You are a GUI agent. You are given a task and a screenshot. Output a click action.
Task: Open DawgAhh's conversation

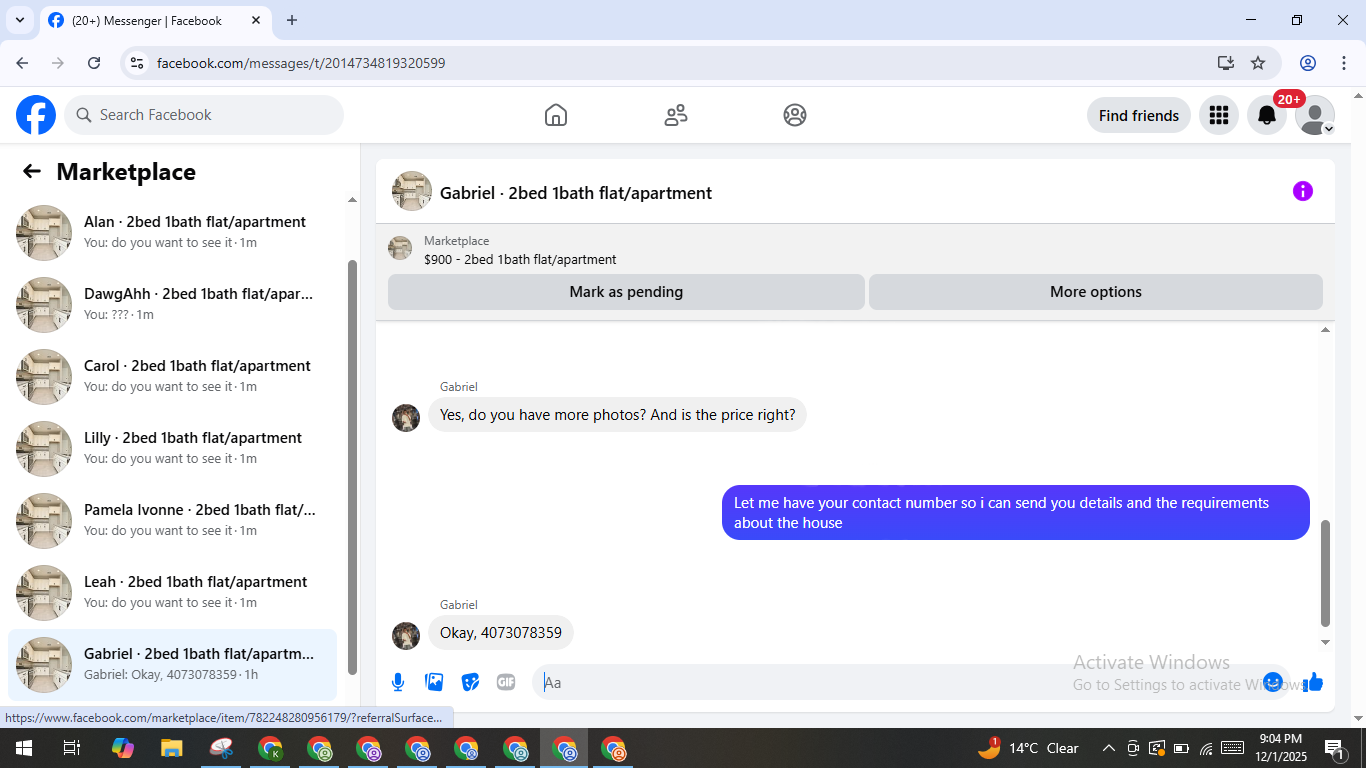(x=172, y=304)
